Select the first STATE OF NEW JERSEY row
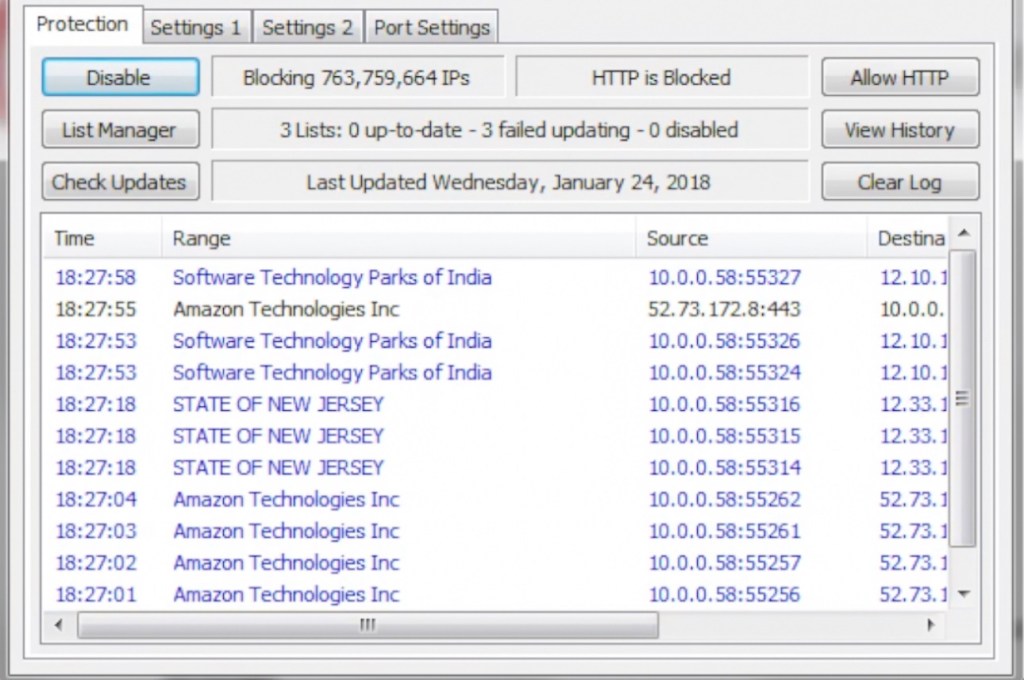Screen dimensions: 1024x680 pyautogui.click(x=278, y=404)
